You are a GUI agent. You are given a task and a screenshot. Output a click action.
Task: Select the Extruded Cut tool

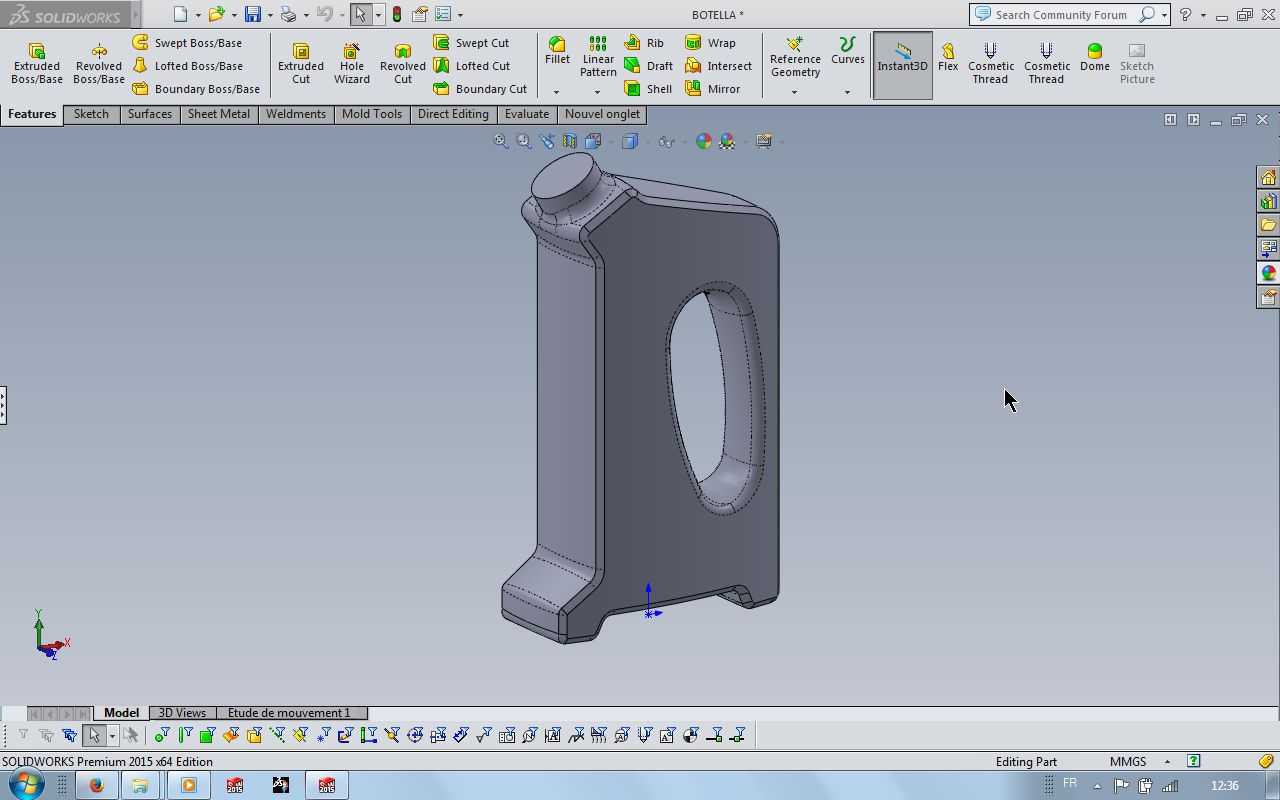[301, 63]
